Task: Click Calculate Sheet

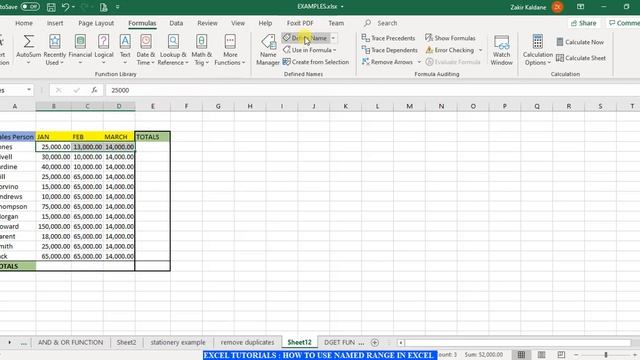Action: pos(581,58)
